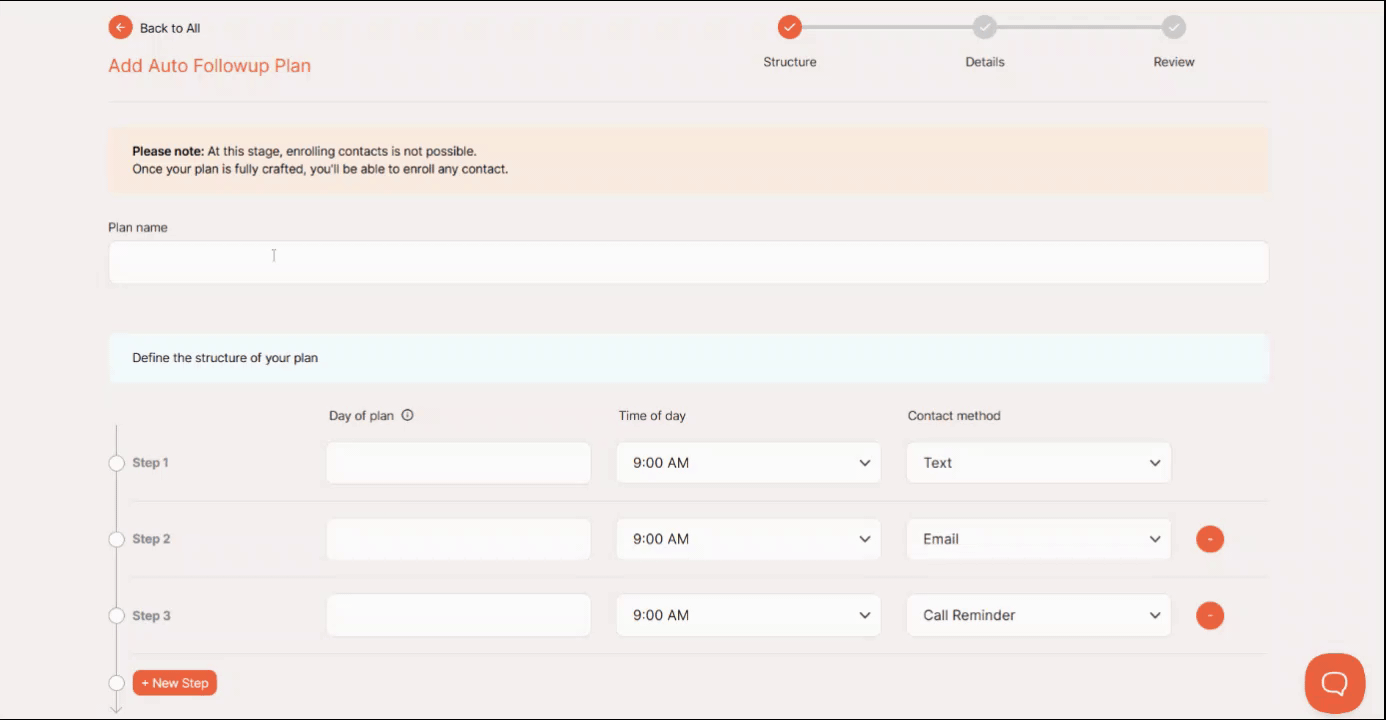Image resolution: width=1386 pixels, height=720 pixels.
Task: Click the info icon beside Day of plan
Action: click(x=407, y=415)
